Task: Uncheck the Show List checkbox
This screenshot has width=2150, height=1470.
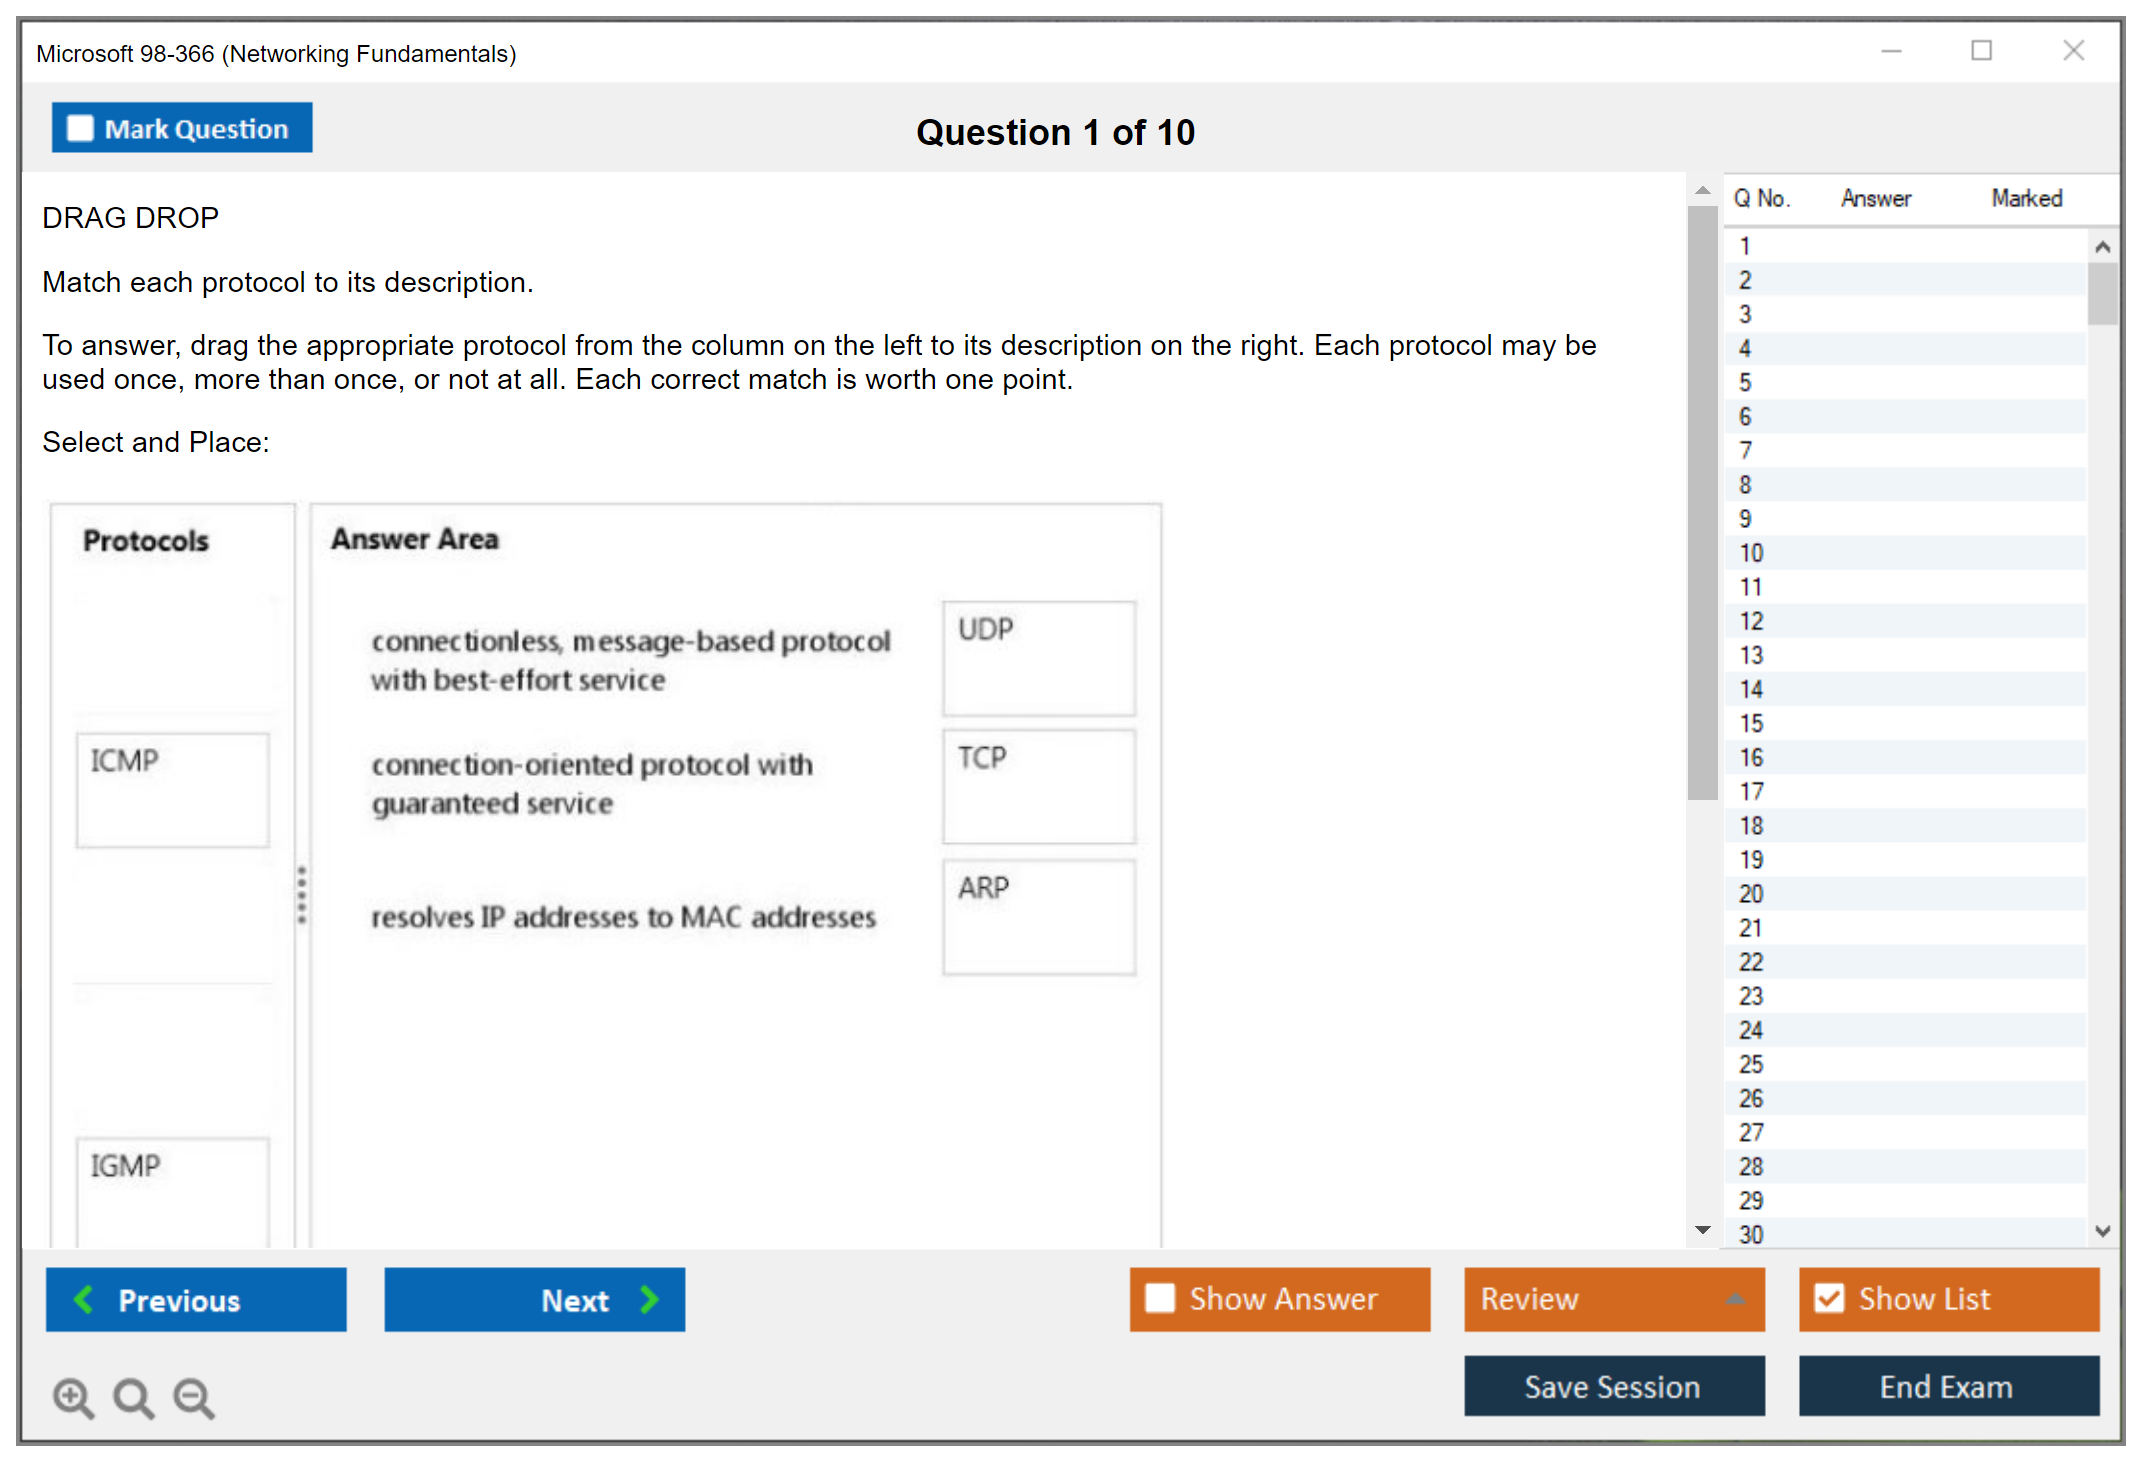Action: (x=1829, y=1298)
